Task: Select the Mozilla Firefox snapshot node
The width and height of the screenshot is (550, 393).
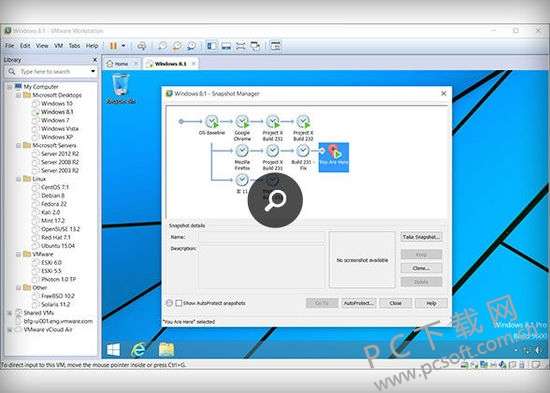Action: pos(242,151)
